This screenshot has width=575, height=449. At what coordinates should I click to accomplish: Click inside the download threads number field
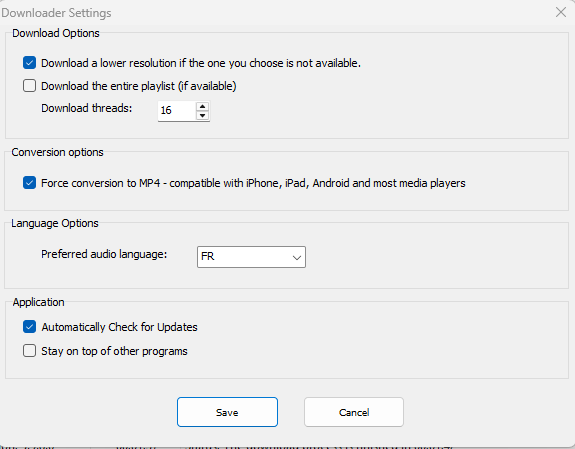click(x=177, y=111)
